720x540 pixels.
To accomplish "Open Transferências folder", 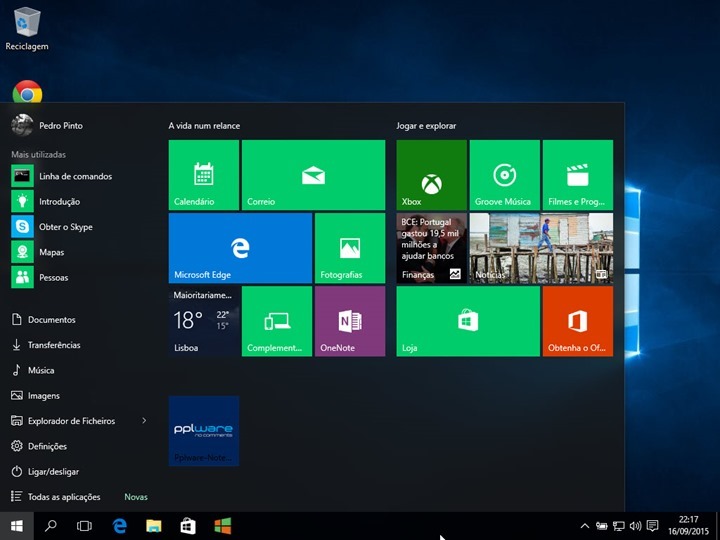I will pyautogui.click(x=46, y=345).
